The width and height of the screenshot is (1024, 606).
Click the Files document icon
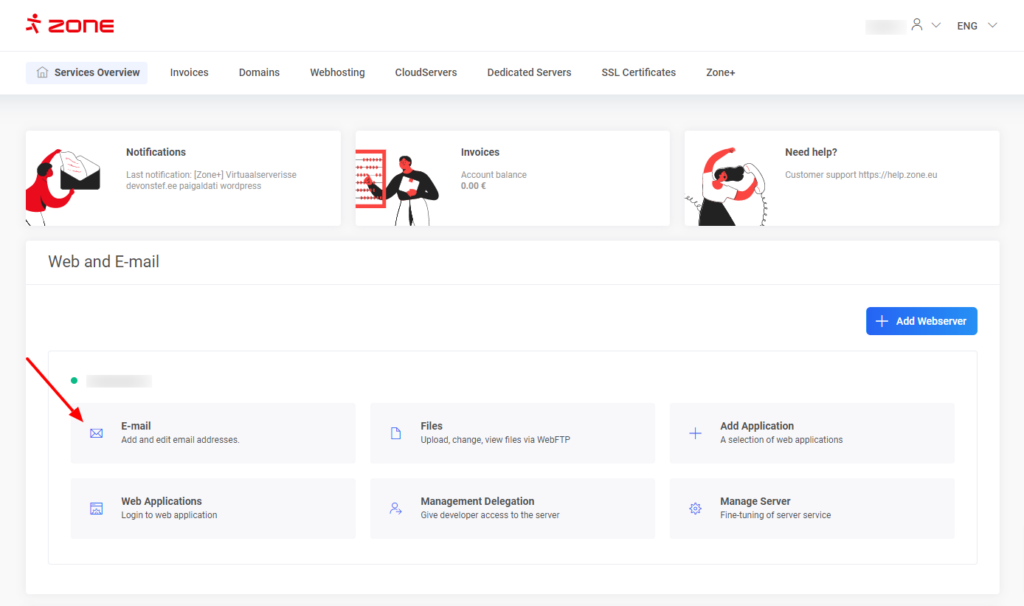point(396,433)
